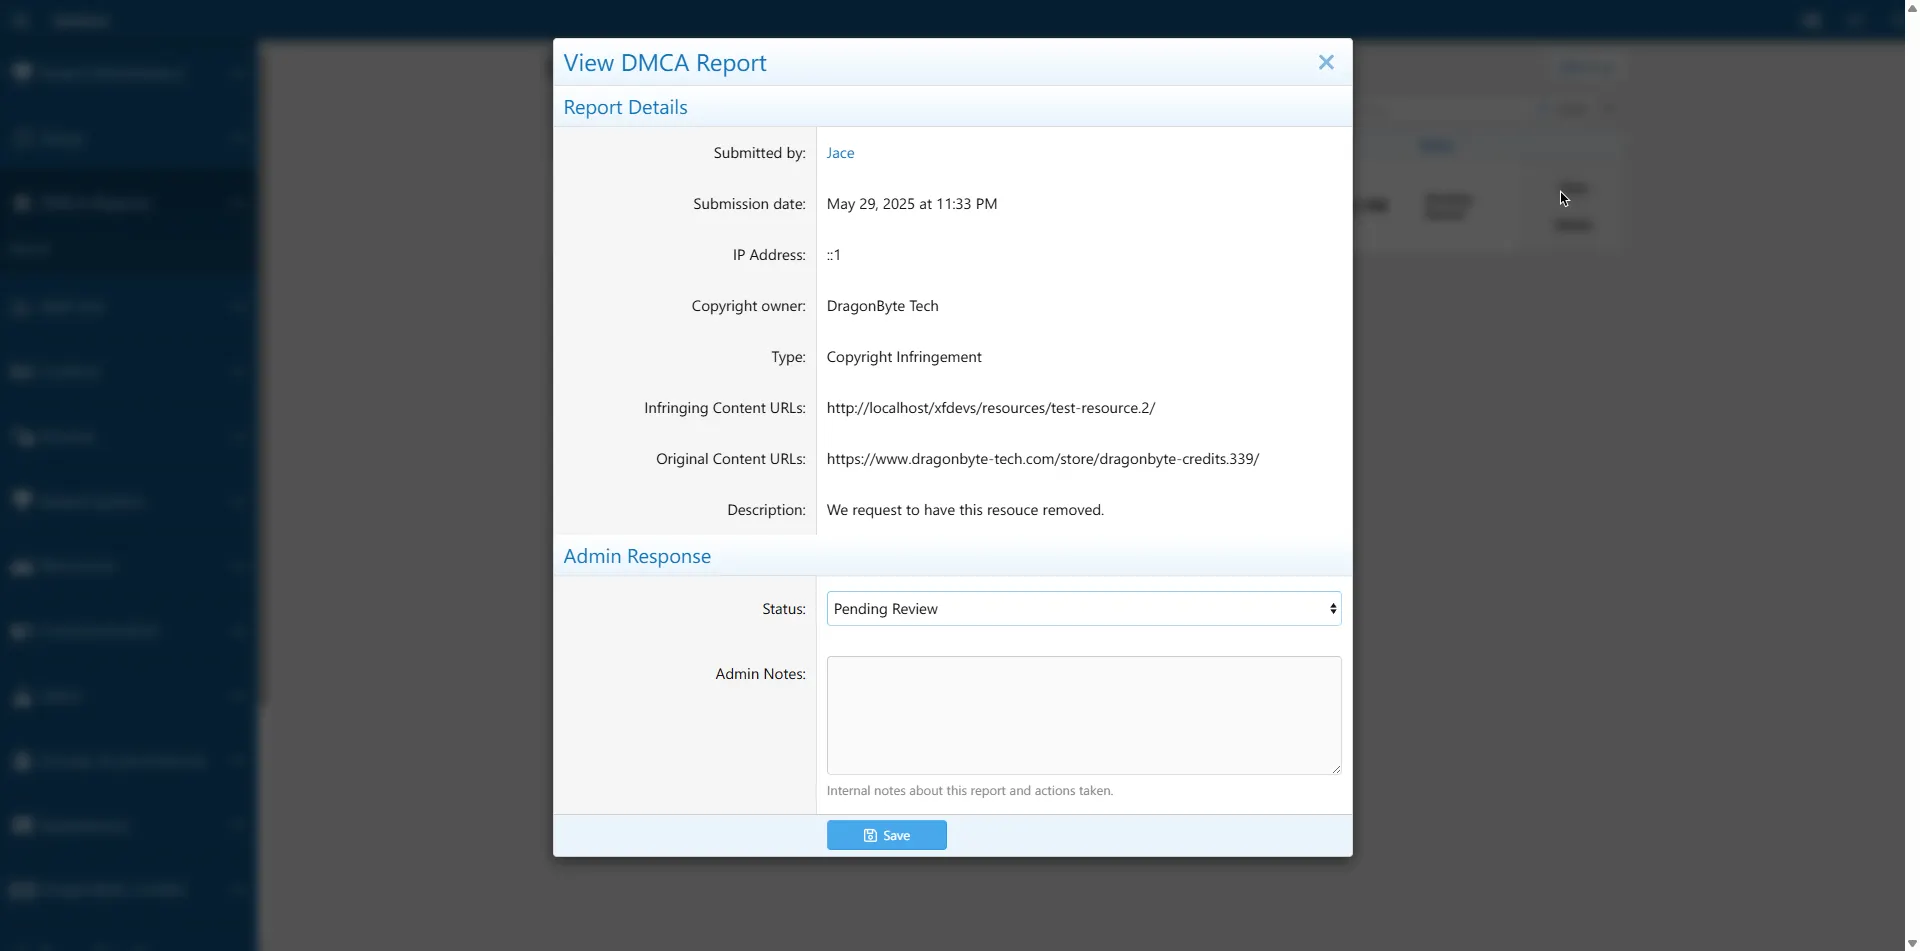
Task: Click the Internal notes hint text
Action: coord(969,791)
